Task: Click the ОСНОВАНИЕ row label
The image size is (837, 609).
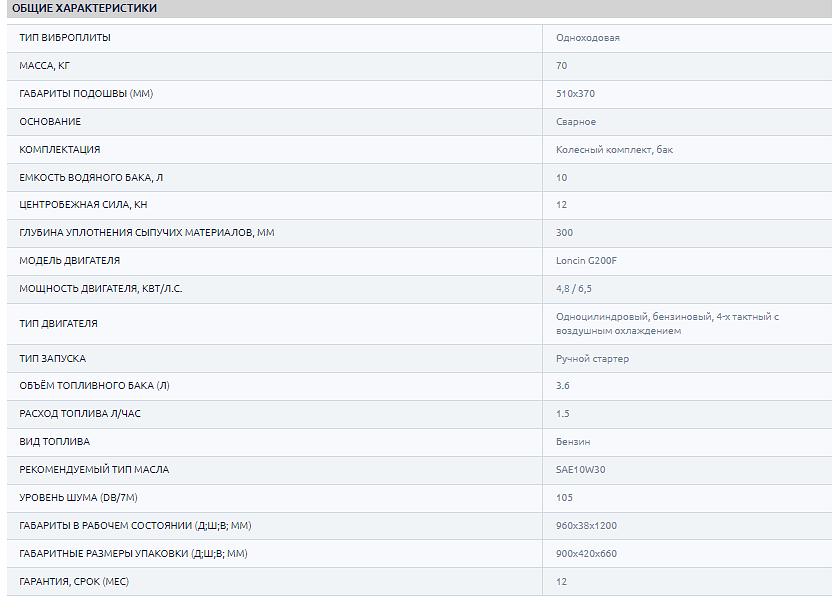Action: tap(50, 122)
